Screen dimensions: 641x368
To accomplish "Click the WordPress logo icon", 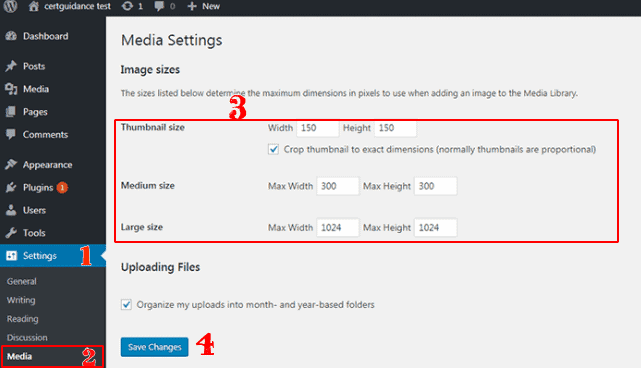I will (10, 6).
